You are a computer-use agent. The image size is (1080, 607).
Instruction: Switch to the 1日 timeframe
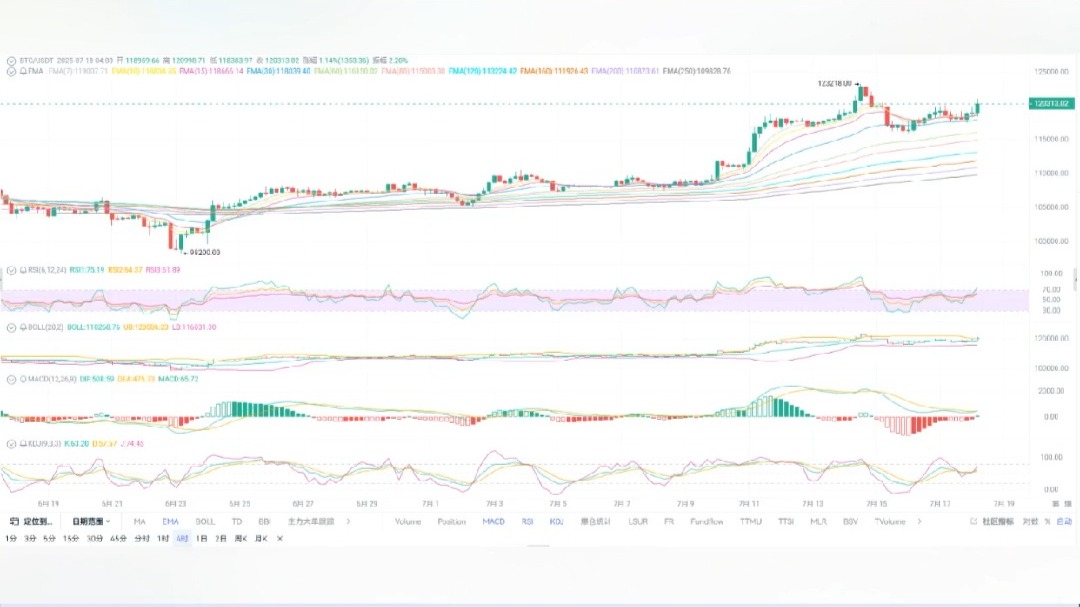coord(201,539)
